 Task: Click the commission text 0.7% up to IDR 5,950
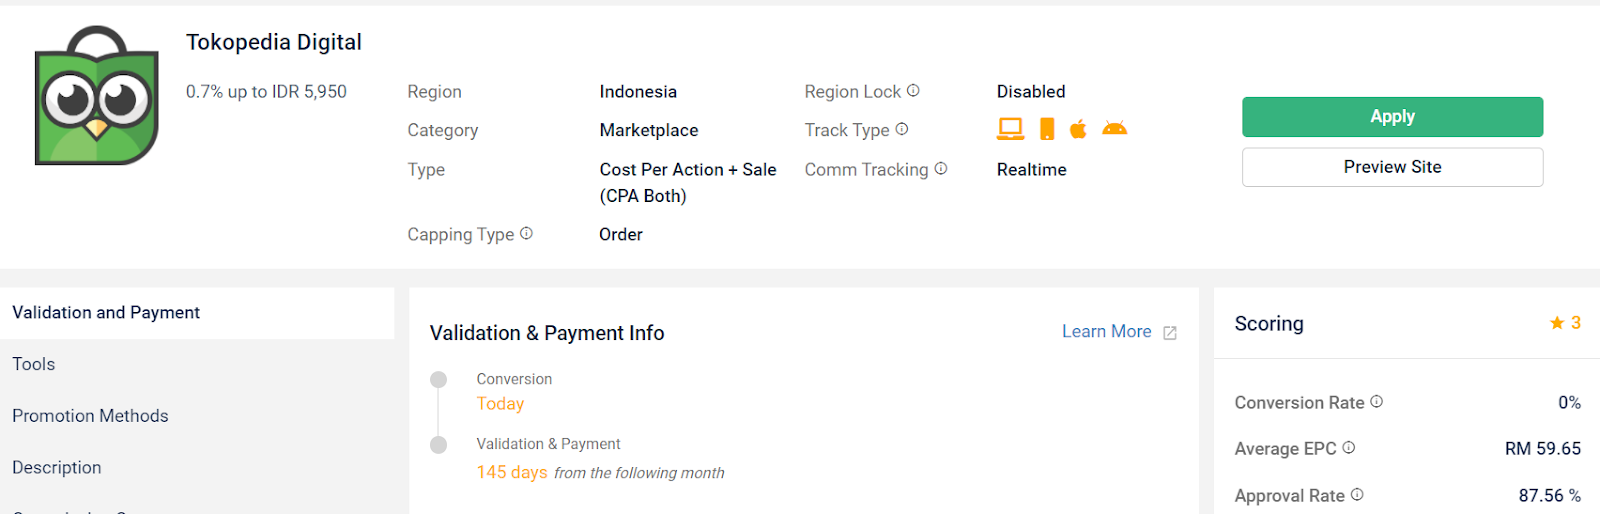pos(266,92)
